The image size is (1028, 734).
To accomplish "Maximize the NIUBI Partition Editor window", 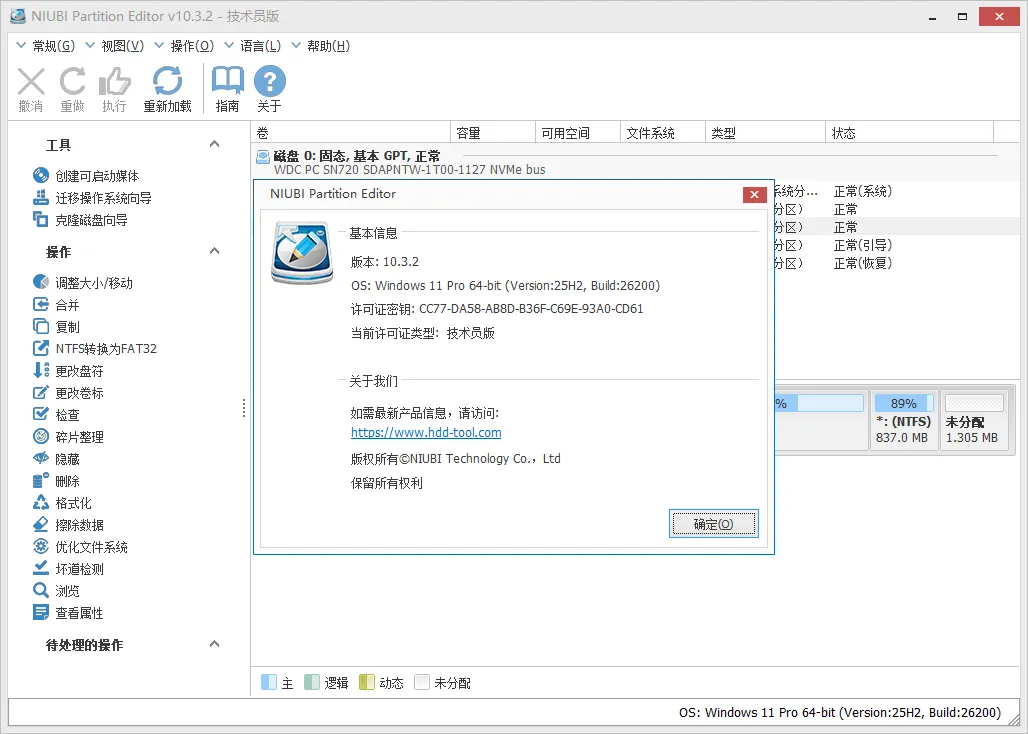I will tap(962, 16).
